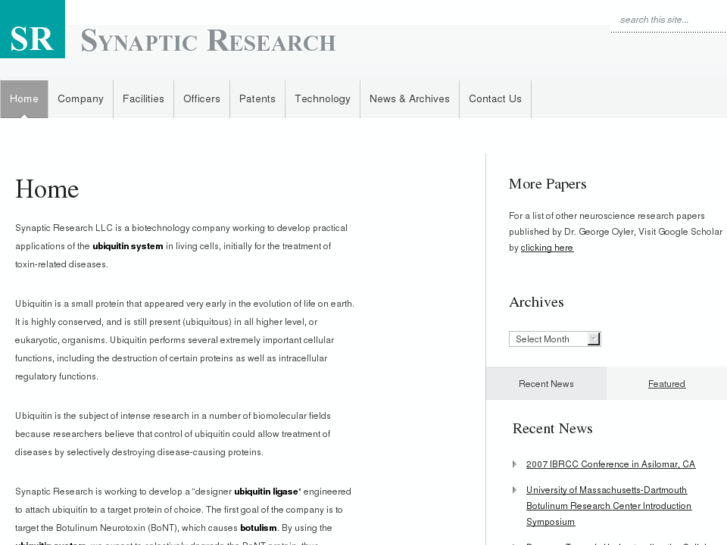This screenshot has width=727, height=545.
Task: Click the SR teal logo
Action: click(32, 29)
